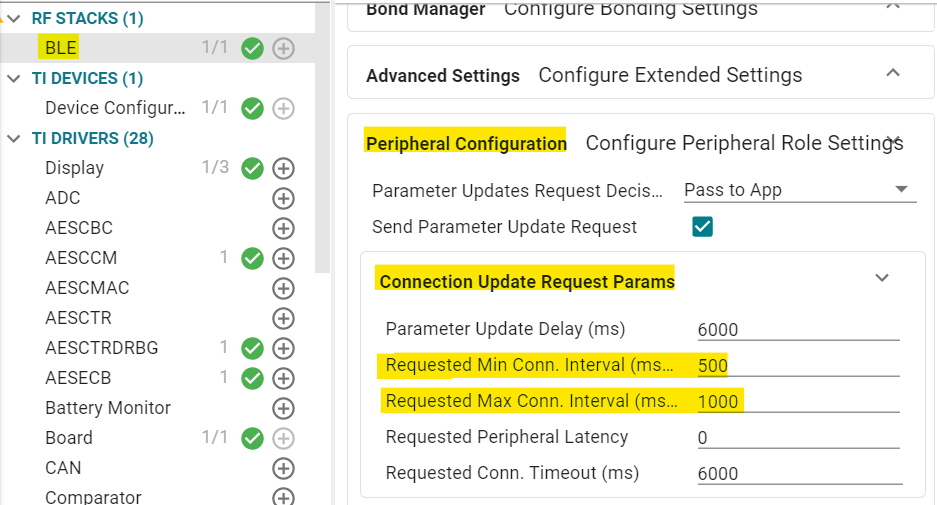Click the Parameter Update Delay field
The height and width of the screenshot is (505, 937).
[798, 329]
